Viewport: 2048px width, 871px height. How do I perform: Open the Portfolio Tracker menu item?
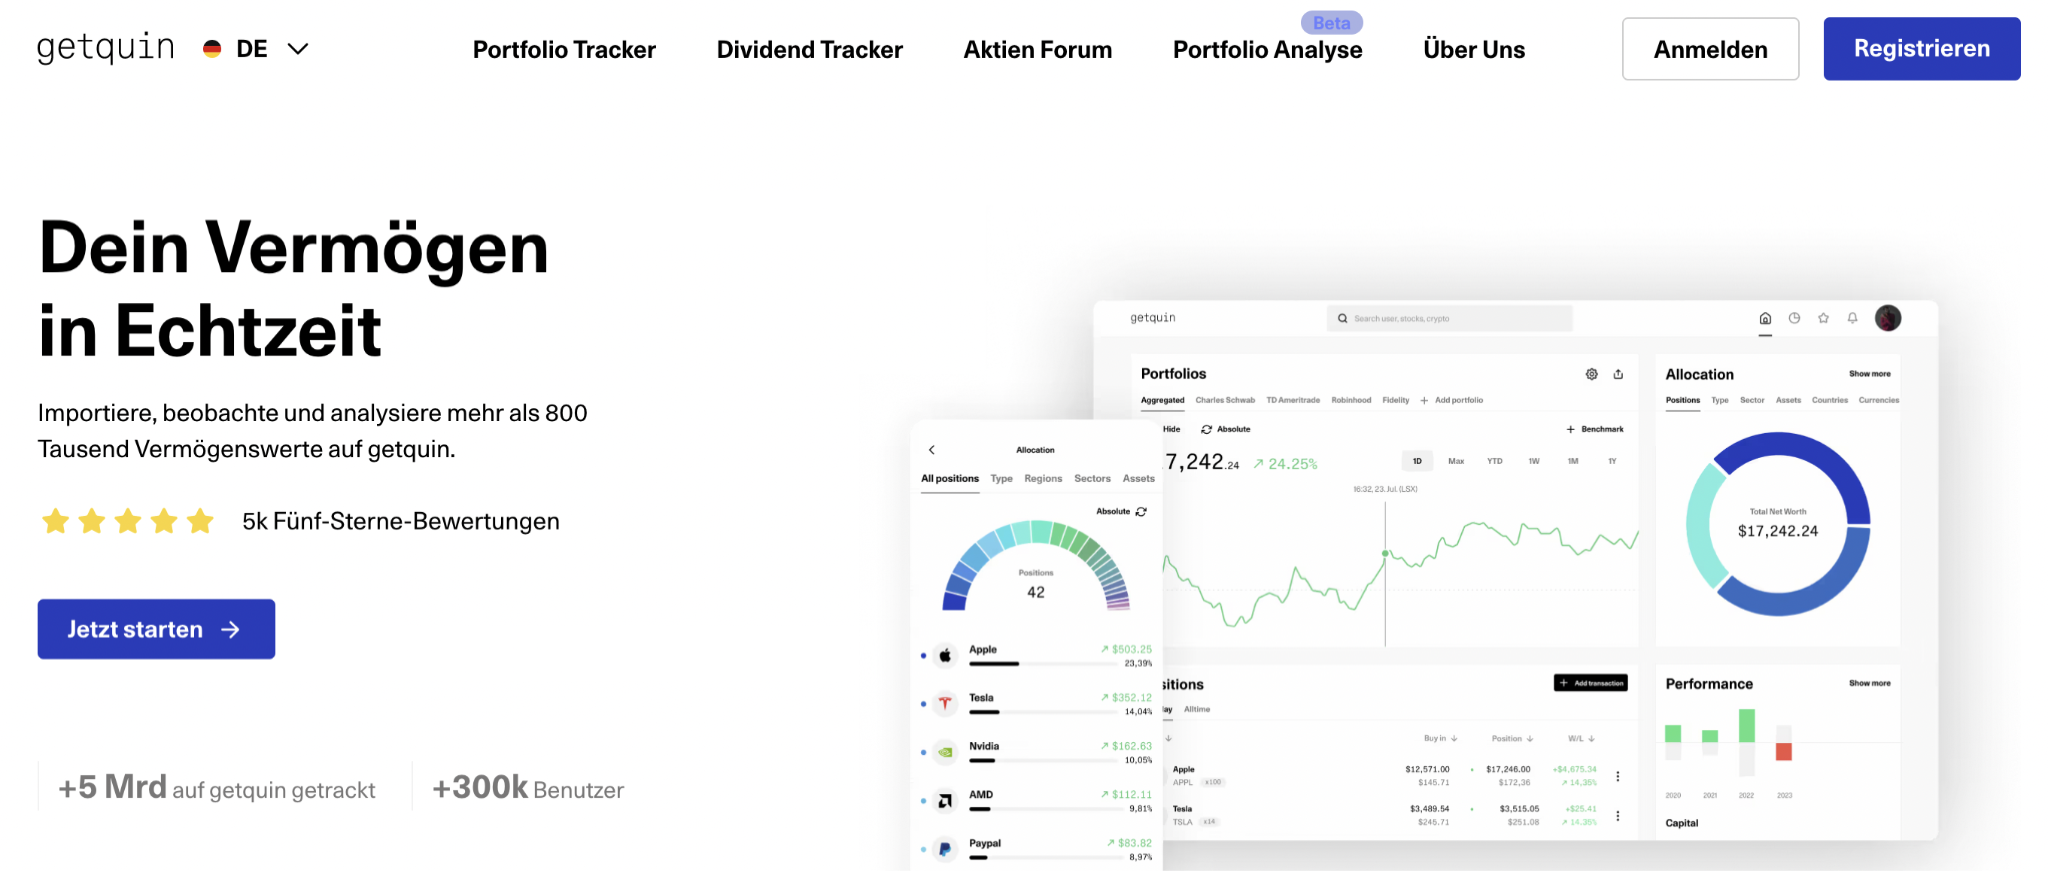tap(564, 49)
